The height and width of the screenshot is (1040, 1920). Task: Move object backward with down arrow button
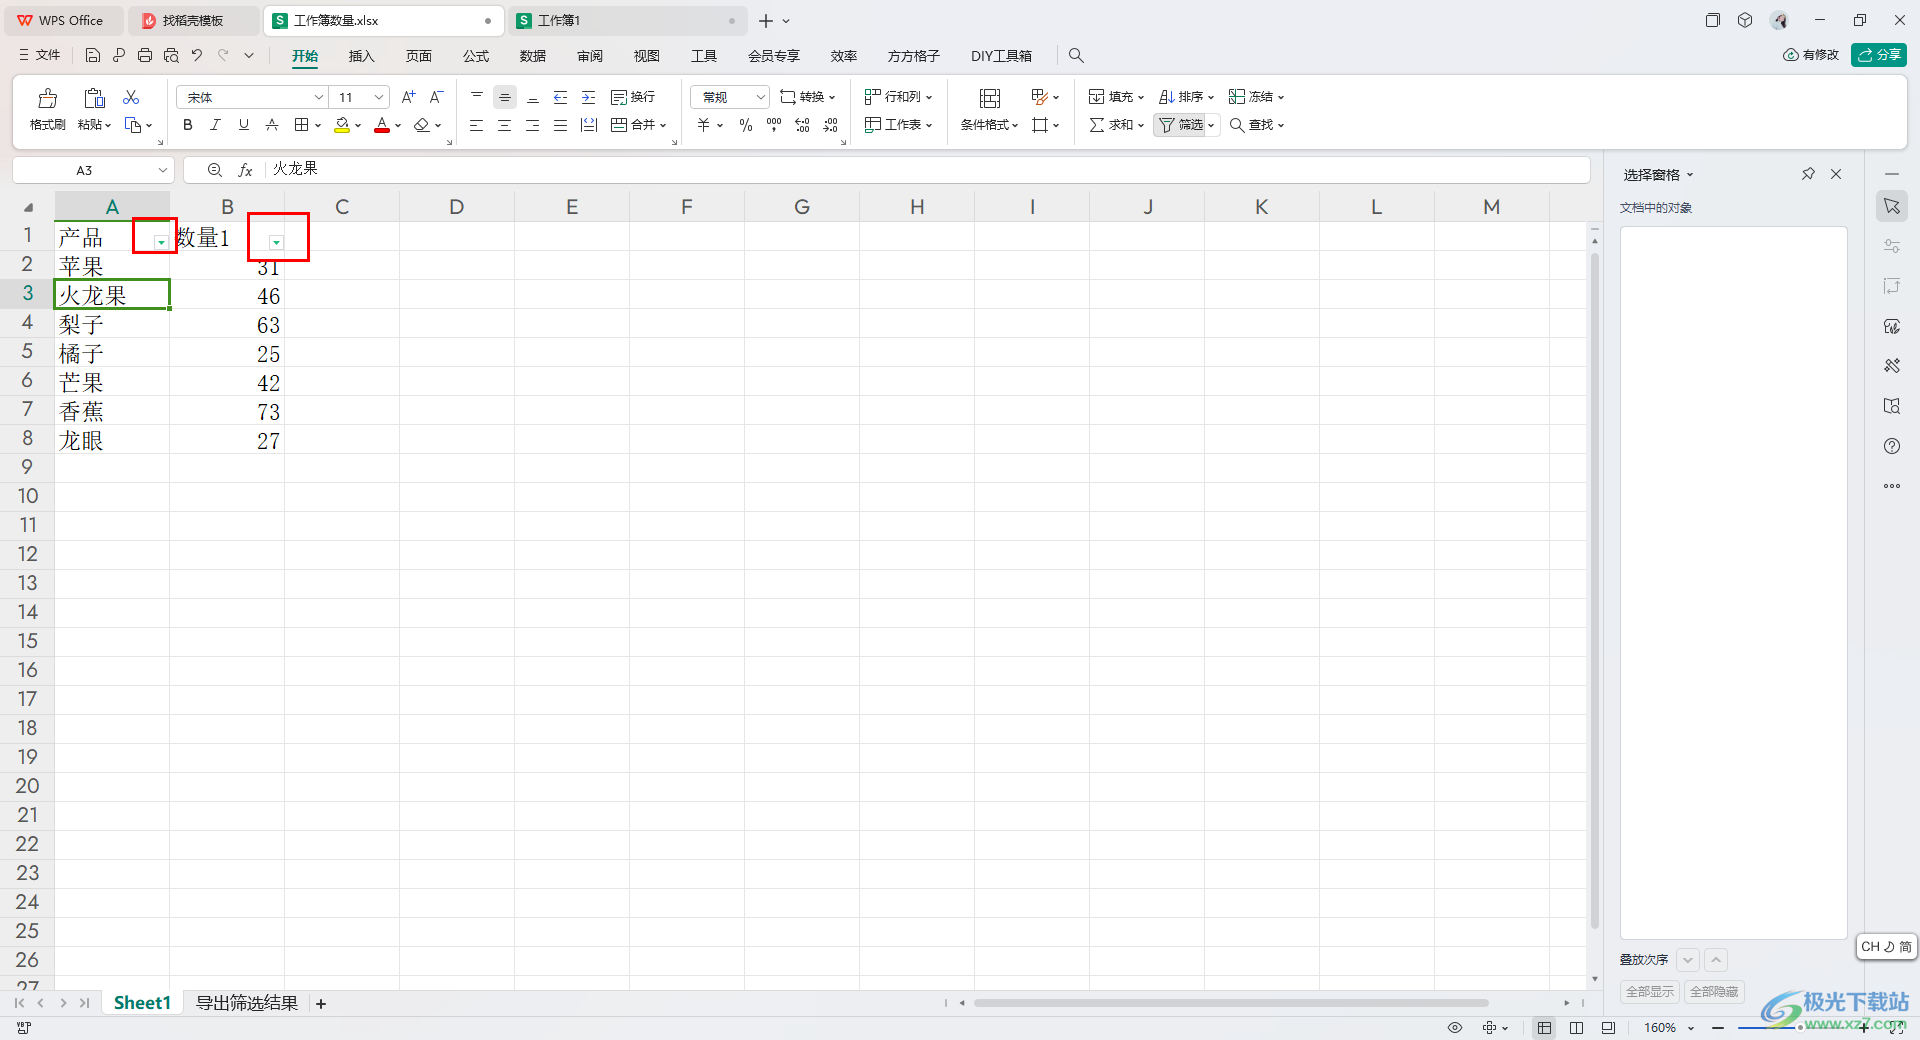point(1688,960)
